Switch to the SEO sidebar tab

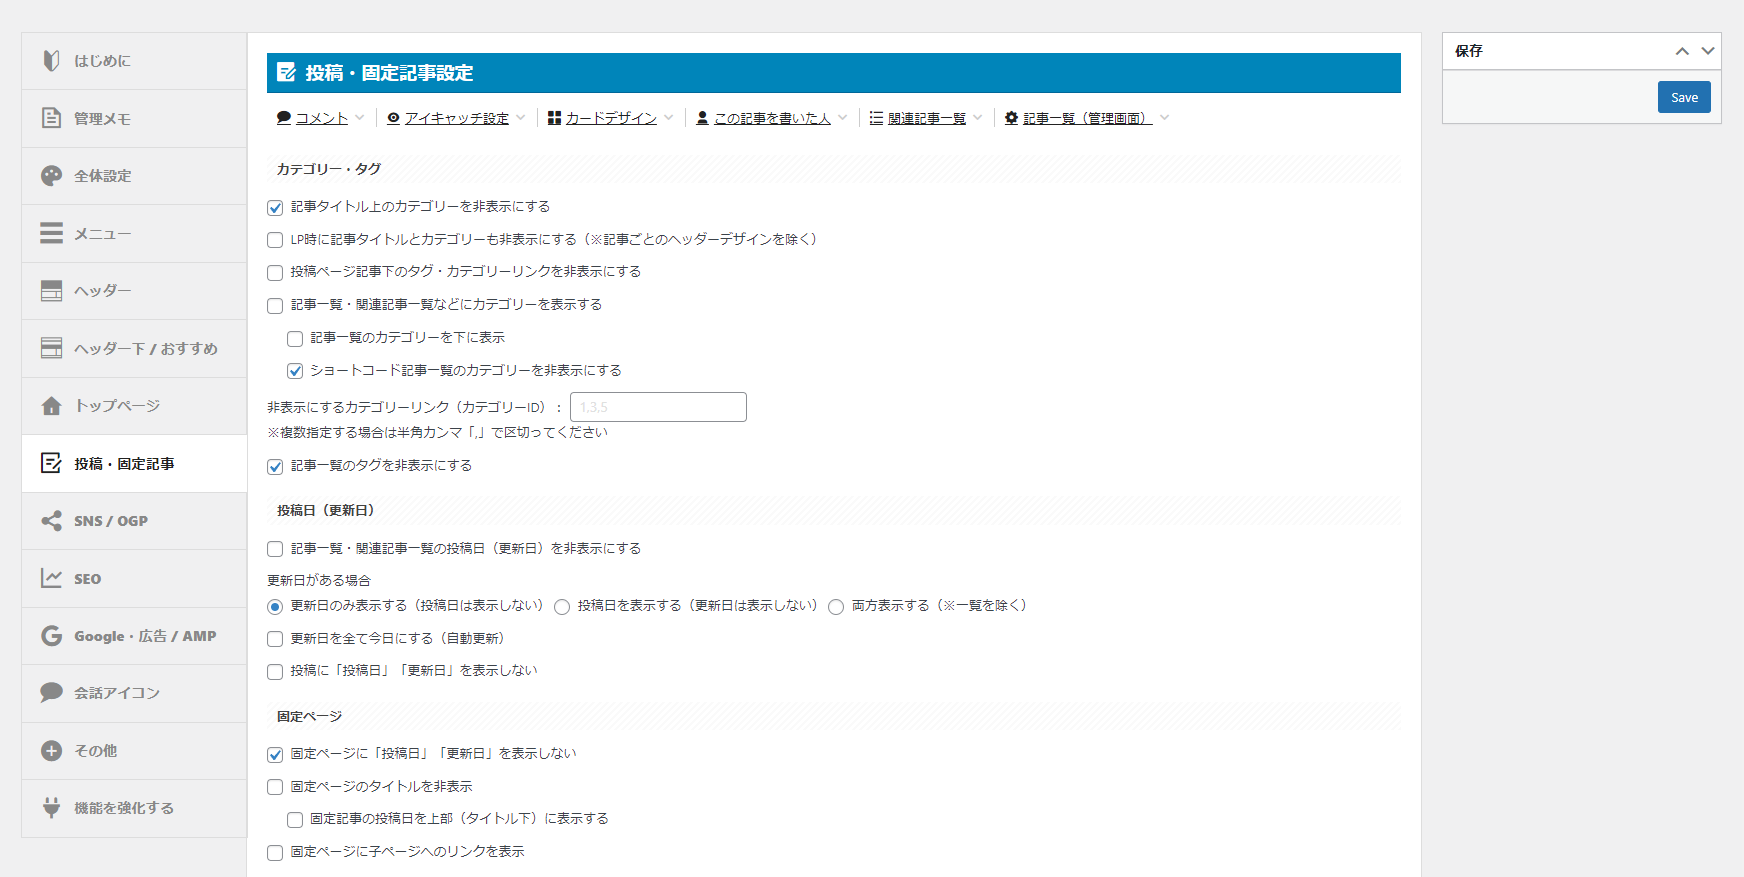click(x=134, y=578)
